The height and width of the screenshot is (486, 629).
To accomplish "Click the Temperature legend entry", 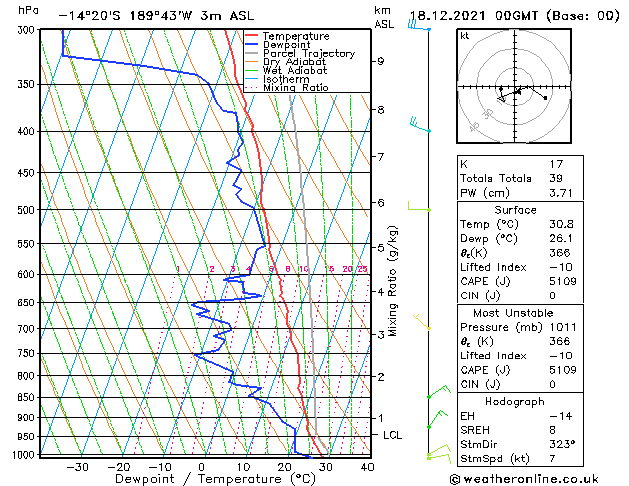I will (296, 36).
